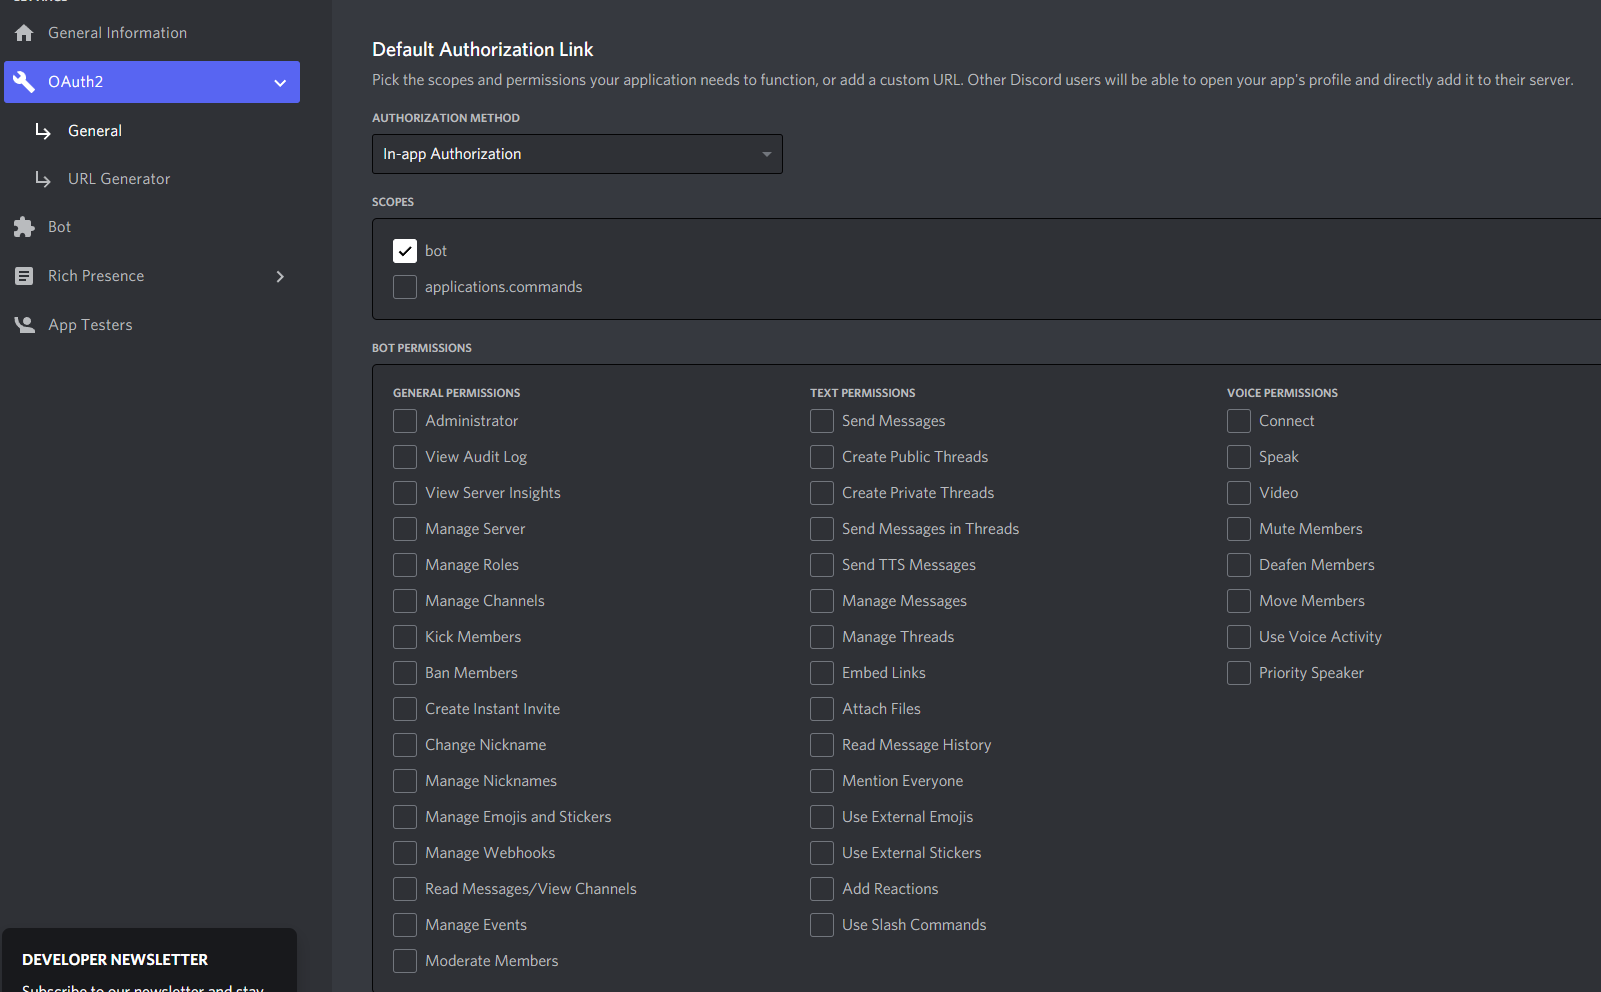
Task: Enable Deafen Members permission
Action: (x=1239, y=565)
